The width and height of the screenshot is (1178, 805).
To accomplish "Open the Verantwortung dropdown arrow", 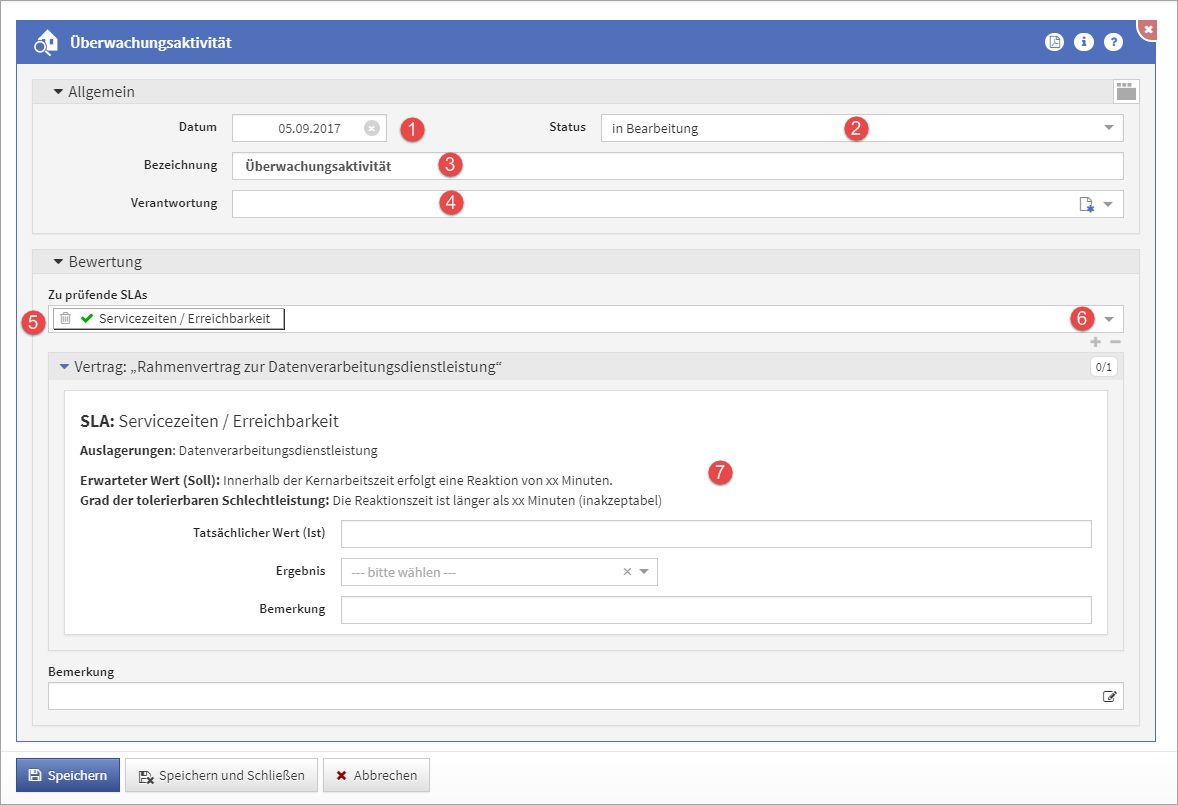I will 1108,204.
